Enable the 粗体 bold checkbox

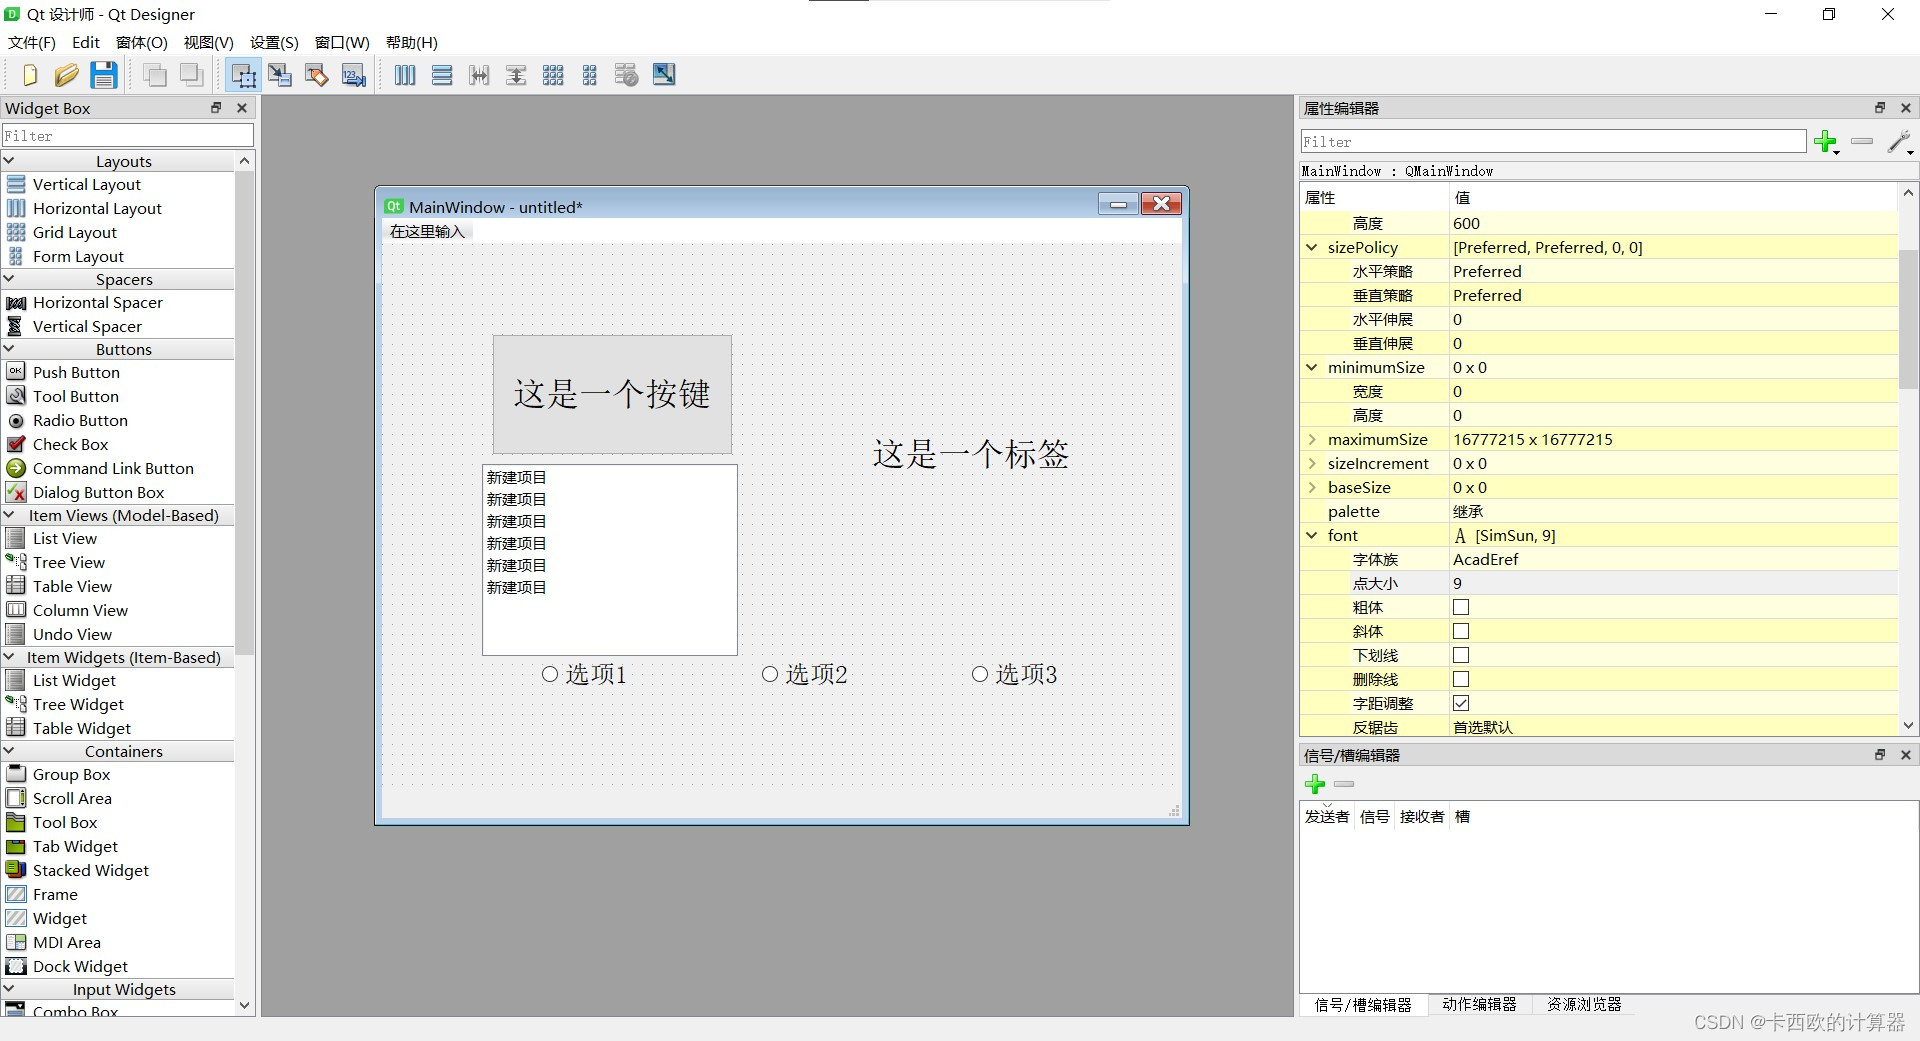(x=1461, y=607)
